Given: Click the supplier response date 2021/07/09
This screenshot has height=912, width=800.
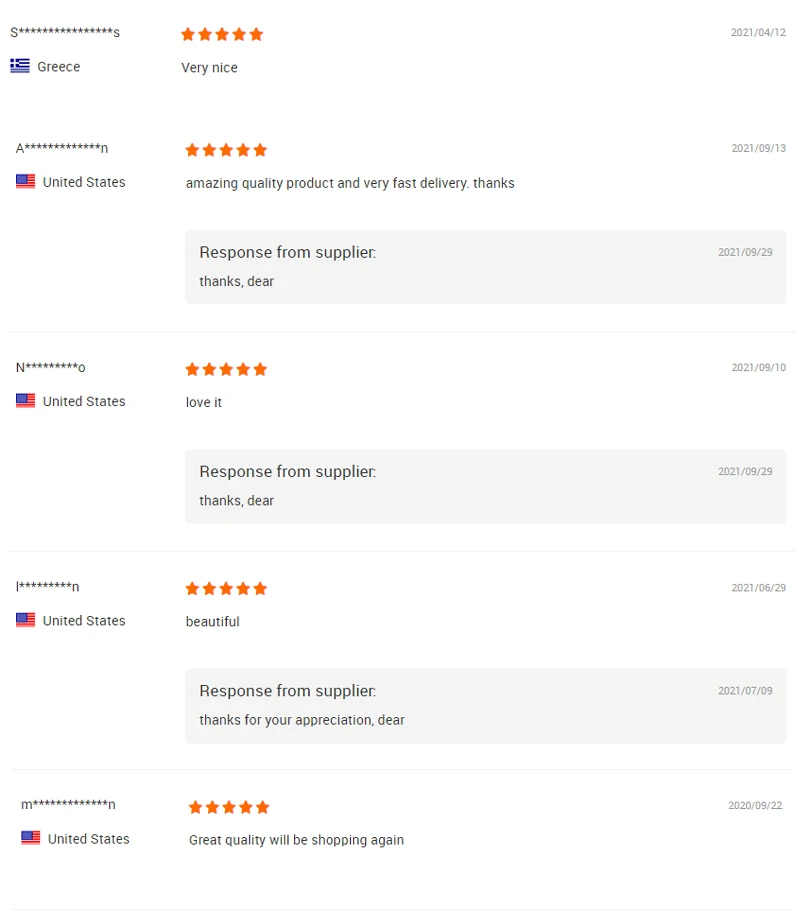Looking at the screenshot, I should (745, 691).
